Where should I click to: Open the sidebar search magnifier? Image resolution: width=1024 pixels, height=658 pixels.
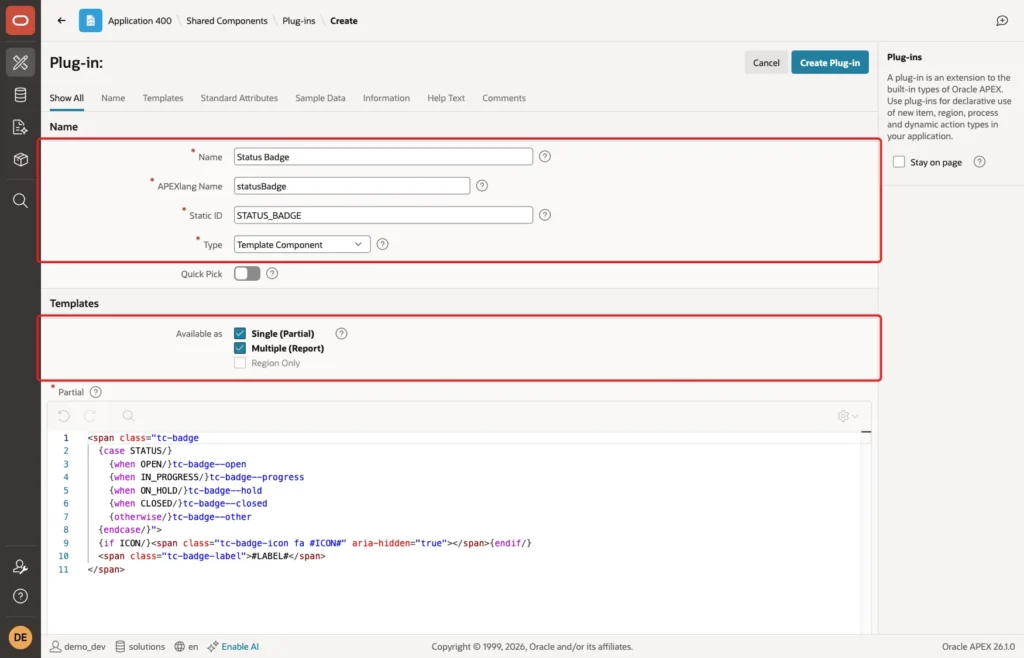click(x=20, y=200)
